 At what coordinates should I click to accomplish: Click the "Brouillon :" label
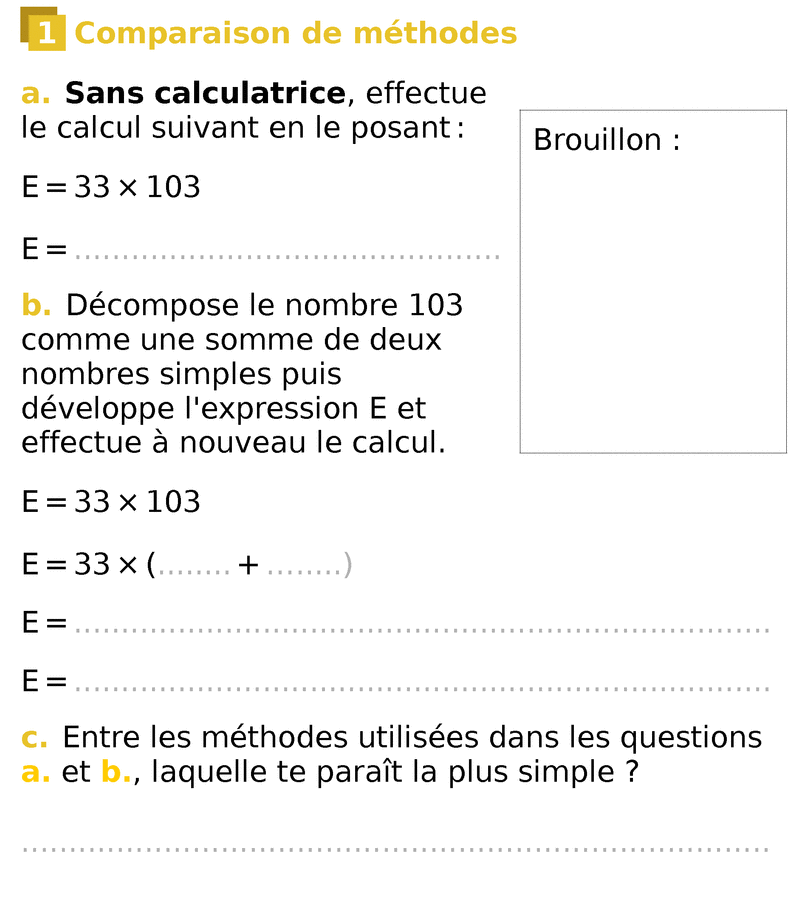pos(606,140)
